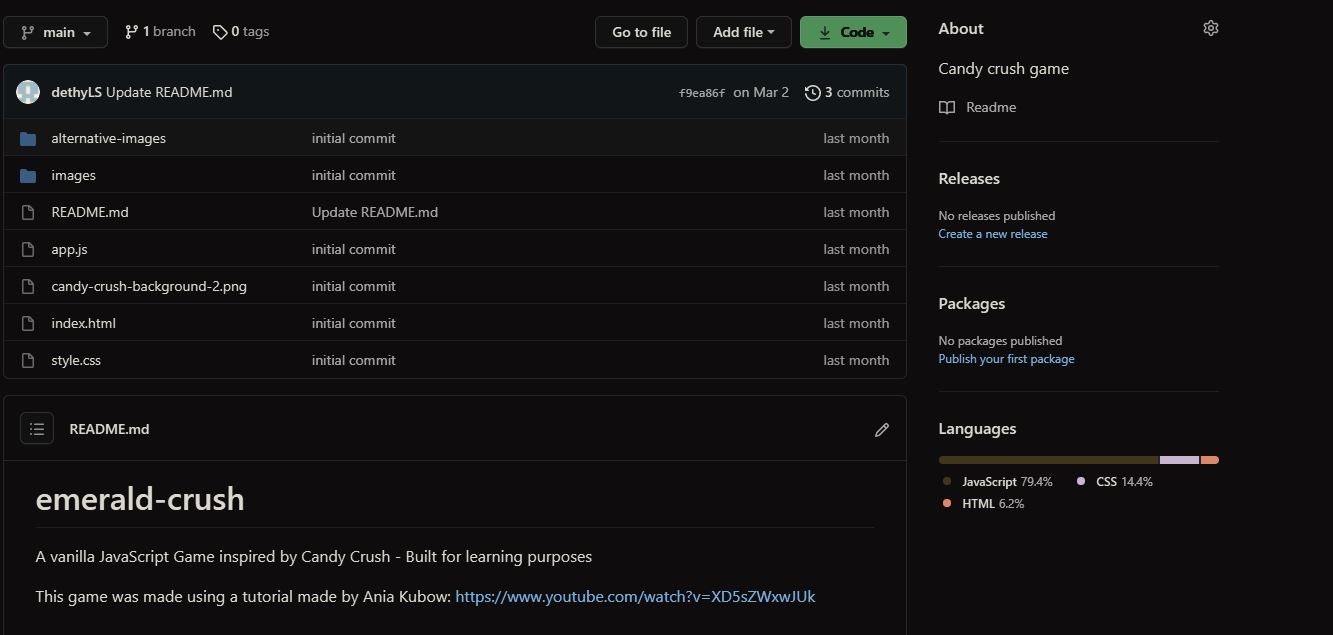Open initial commit message for images row
This screenshot has width=1333, height=635.
click(354, 175)
